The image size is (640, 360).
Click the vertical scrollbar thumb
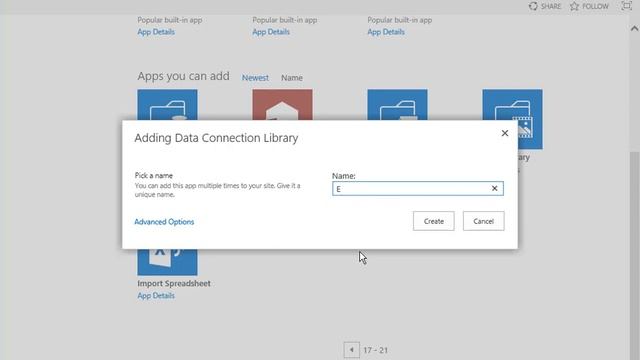coord(634,256)
